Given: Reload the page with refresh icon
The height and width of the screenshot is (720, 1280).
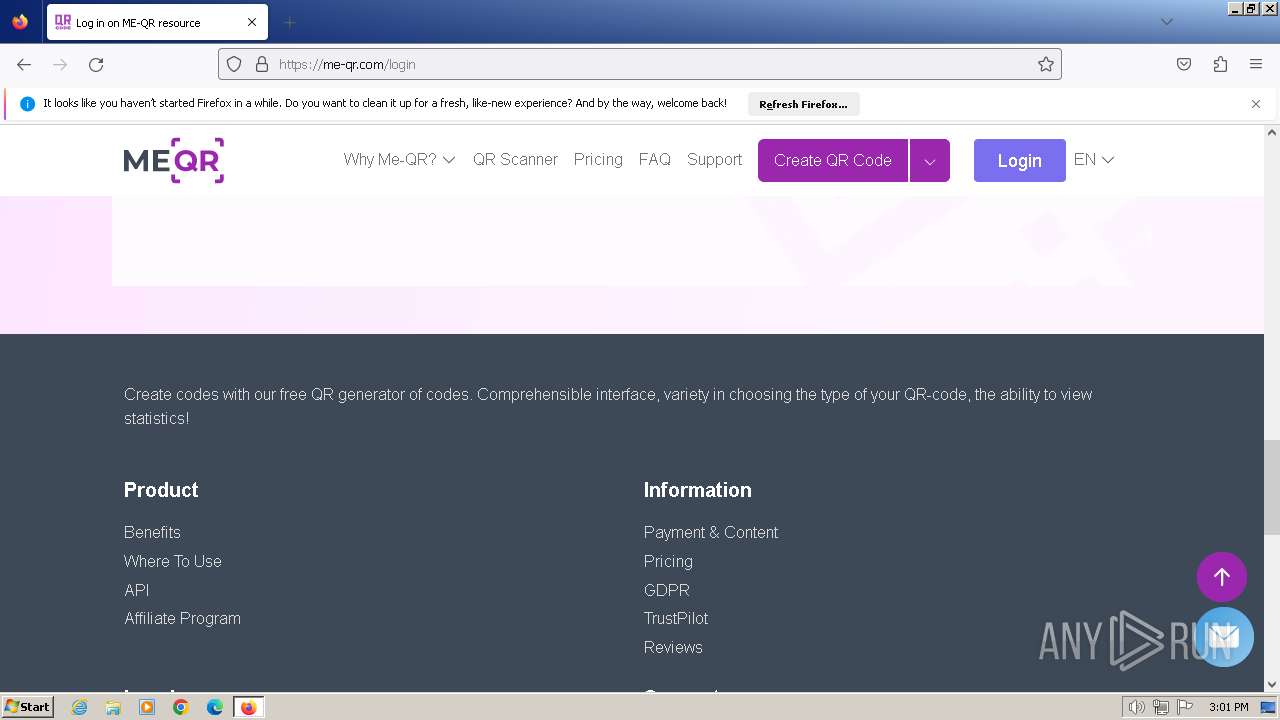Looking at the screenshot, I should click(x=96, y=64).
